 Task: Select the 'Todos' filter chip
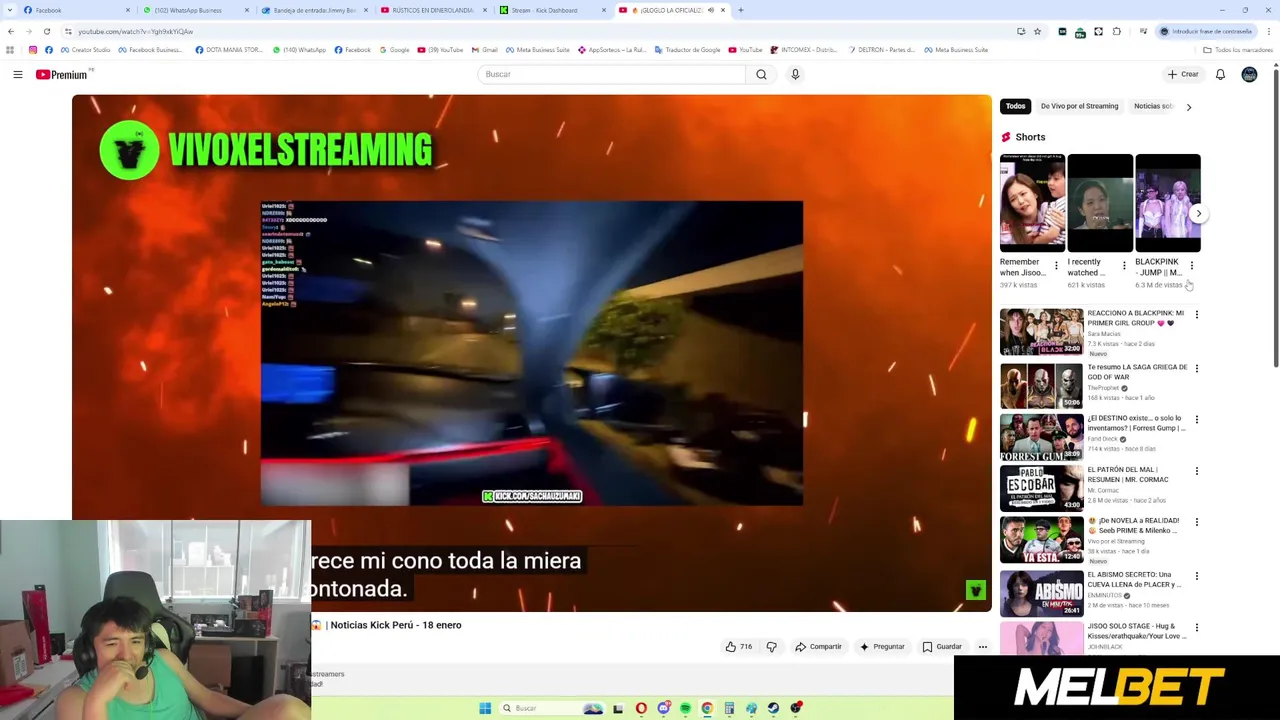click(1015, 106)
